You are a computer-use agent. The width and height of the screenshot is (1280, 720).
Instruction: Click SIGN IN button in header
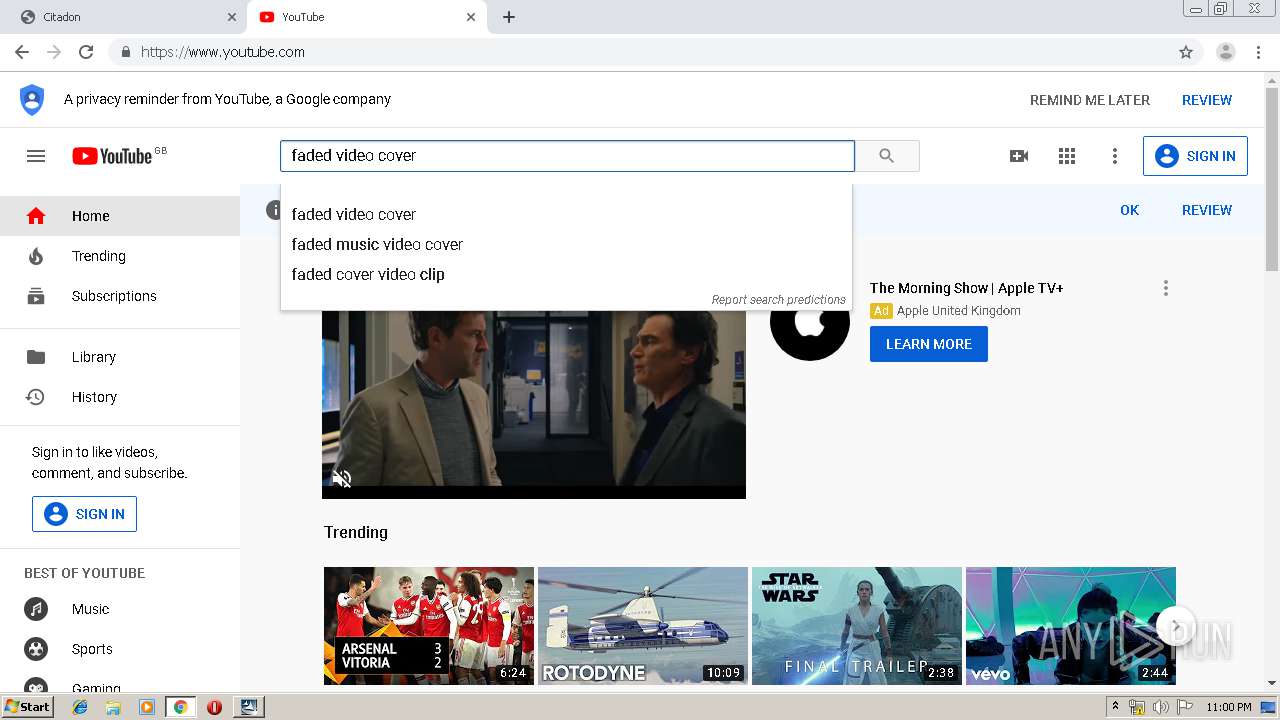1195,156
